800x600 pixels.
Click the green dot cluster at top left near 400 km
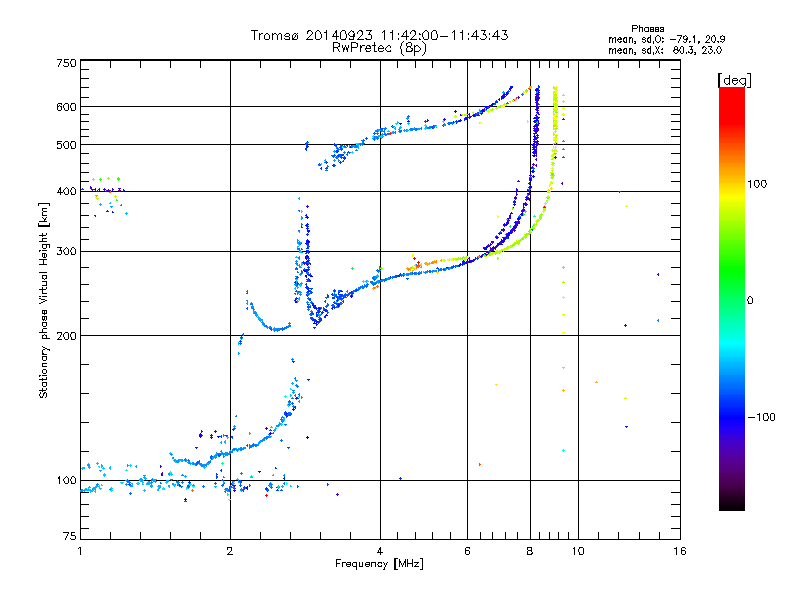click(106, 179)
